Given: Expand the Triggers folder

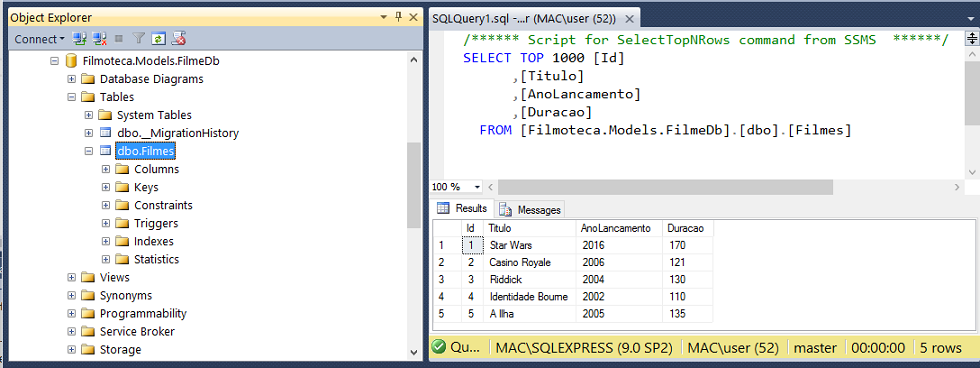Looking at the screenshot, I should click(x=106, y=224).
